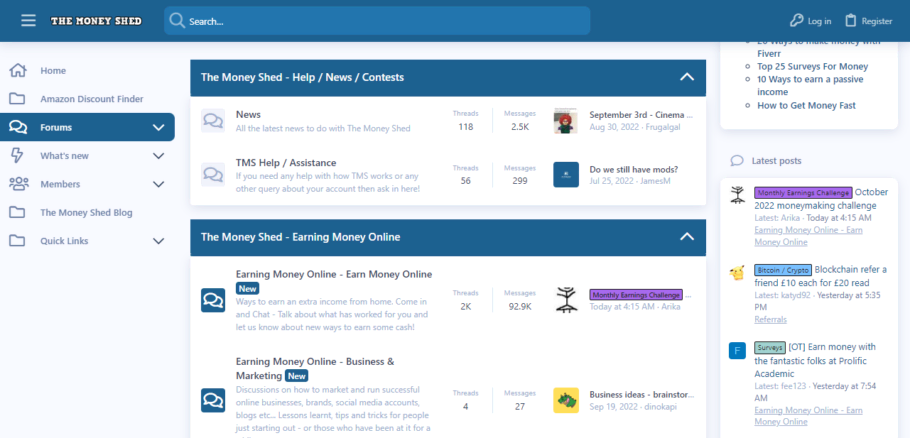910x438 pixels.
Task: Expand the Quick Links sidebar chevron
Action: point(158,241)
